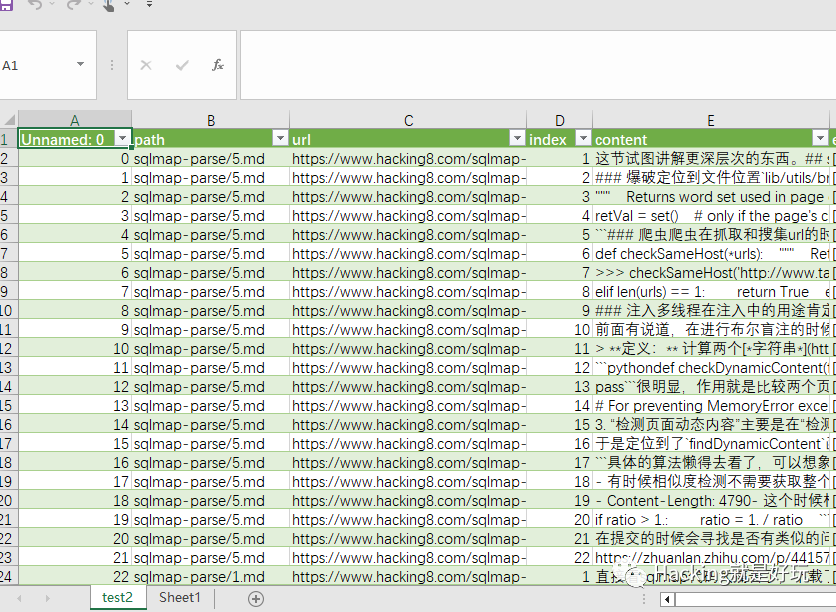Click the Undo arrow icon

[36, 5]
